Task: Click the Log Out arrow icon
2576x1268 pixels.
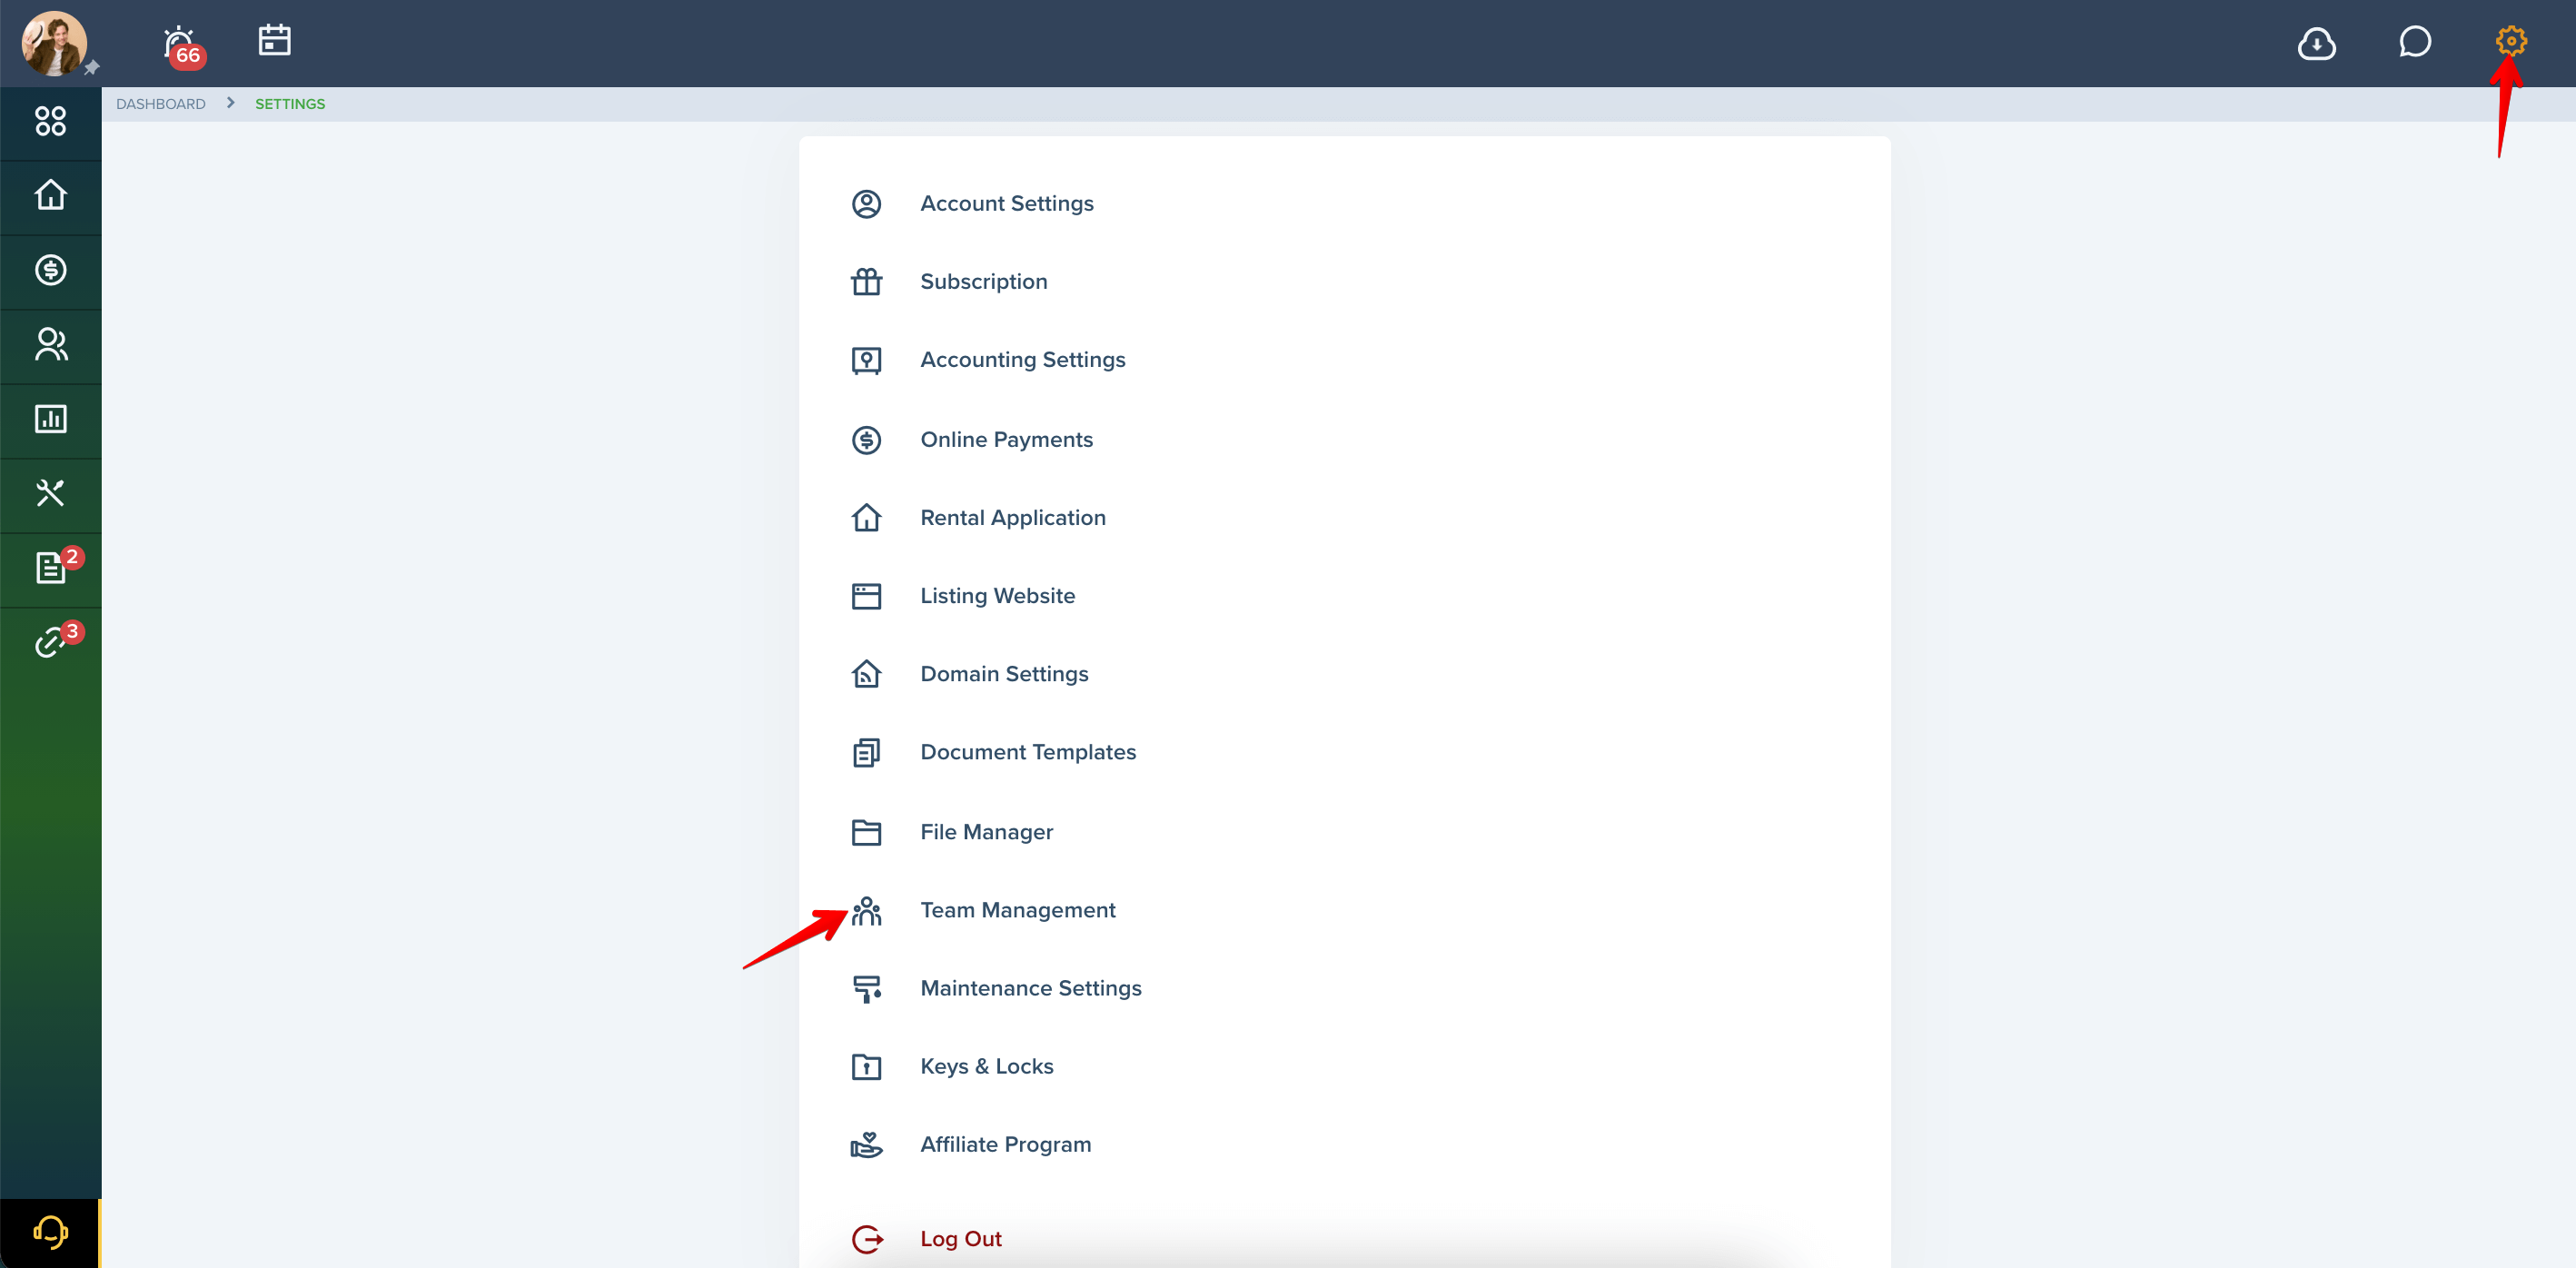Action: (x=867, y=1239)
